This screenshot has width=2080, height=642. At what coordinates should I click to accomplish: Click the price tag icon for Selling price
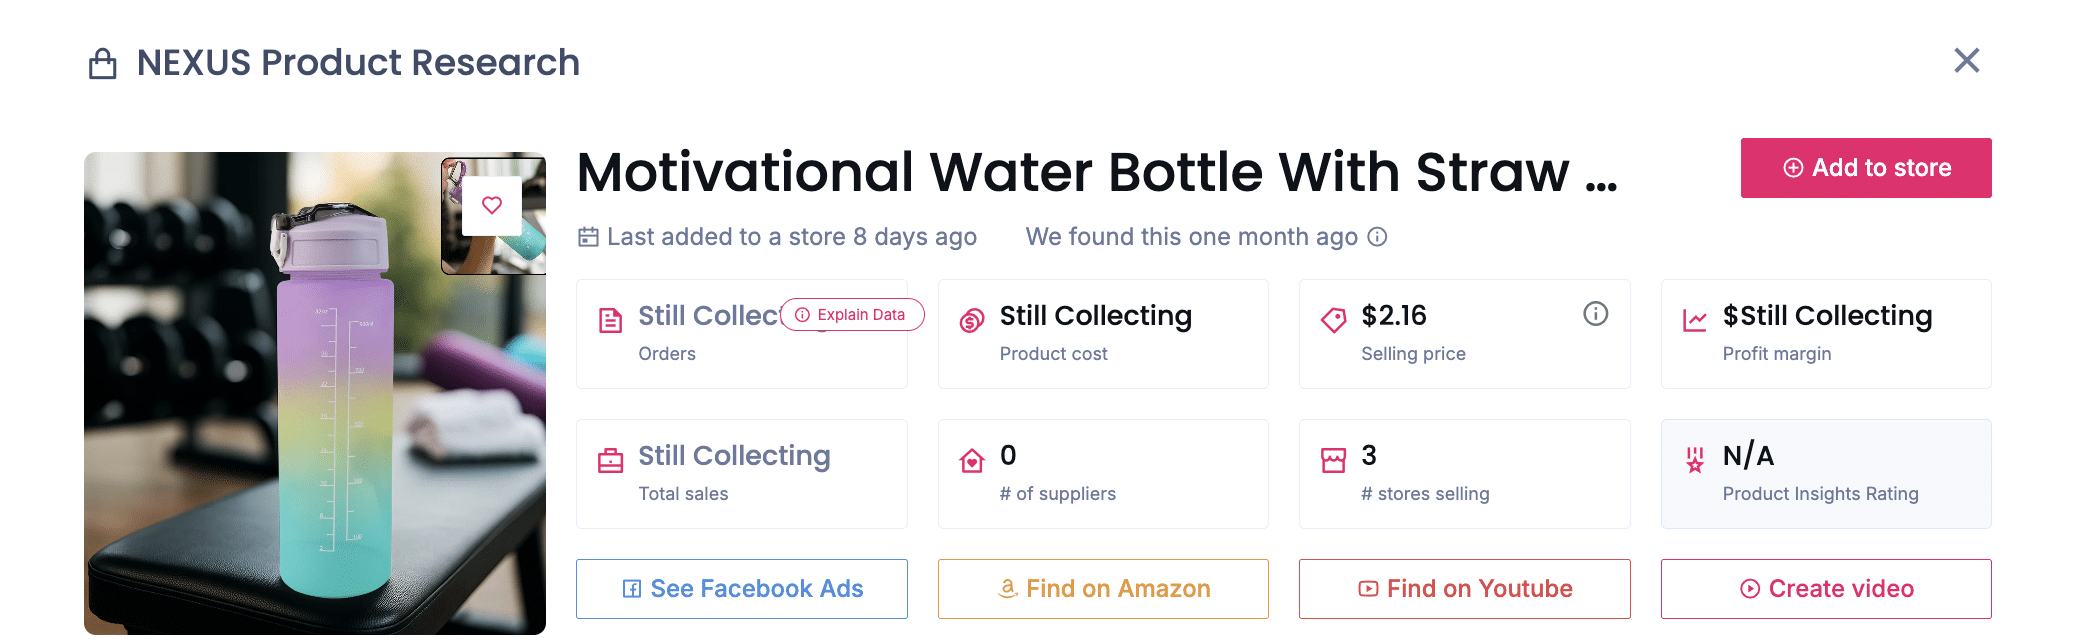coord(1331,317)
